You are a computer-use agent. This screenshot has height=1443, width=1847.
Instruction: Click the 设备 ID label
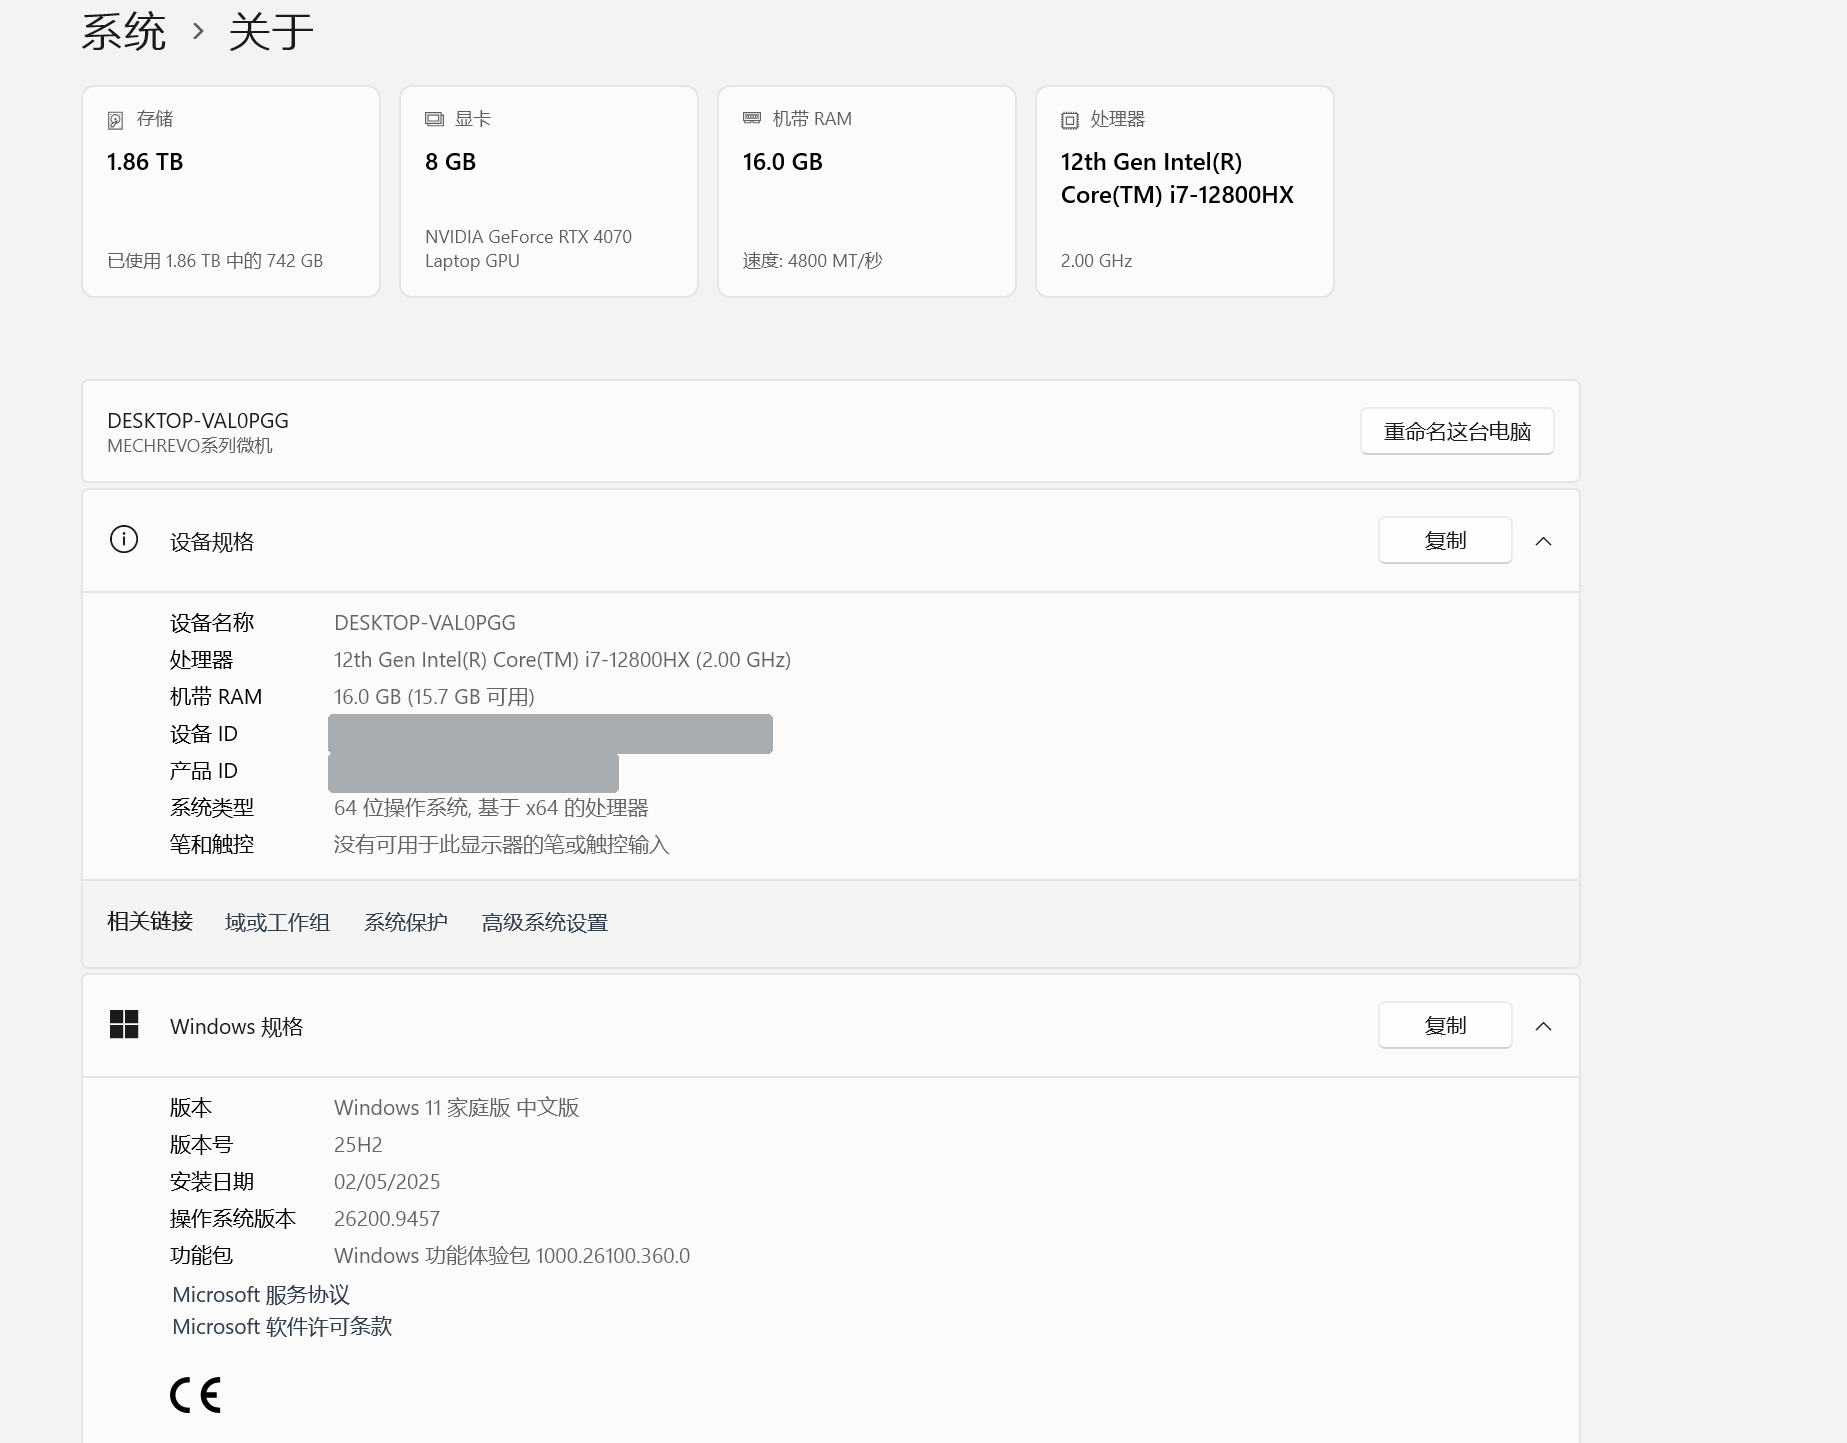pos(204,734)
